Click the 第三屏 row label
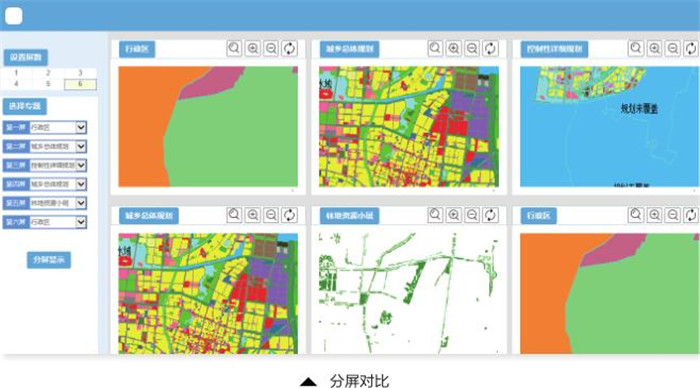700x388 pixels. [x=16, y=165]
